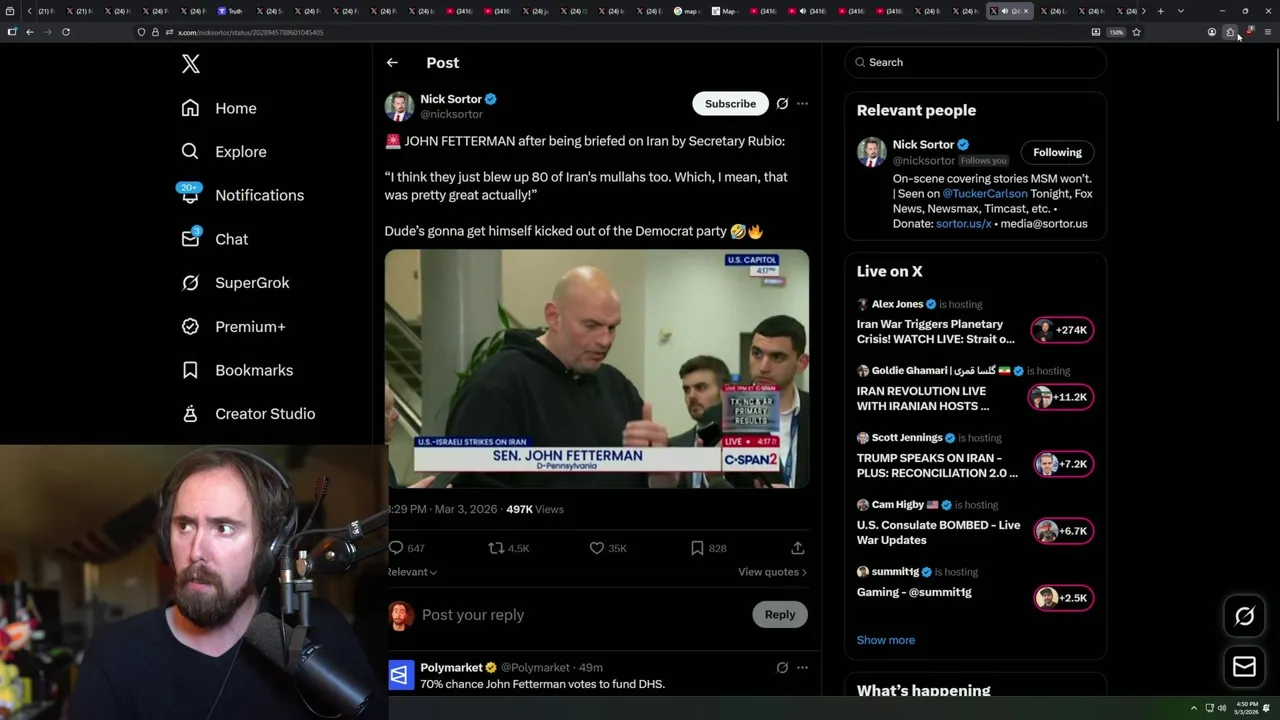Viewport: 1280px width, 720px height.
Task: Switch to the Map browser tab
Action: pyautogui.click(x=724, y=11)
